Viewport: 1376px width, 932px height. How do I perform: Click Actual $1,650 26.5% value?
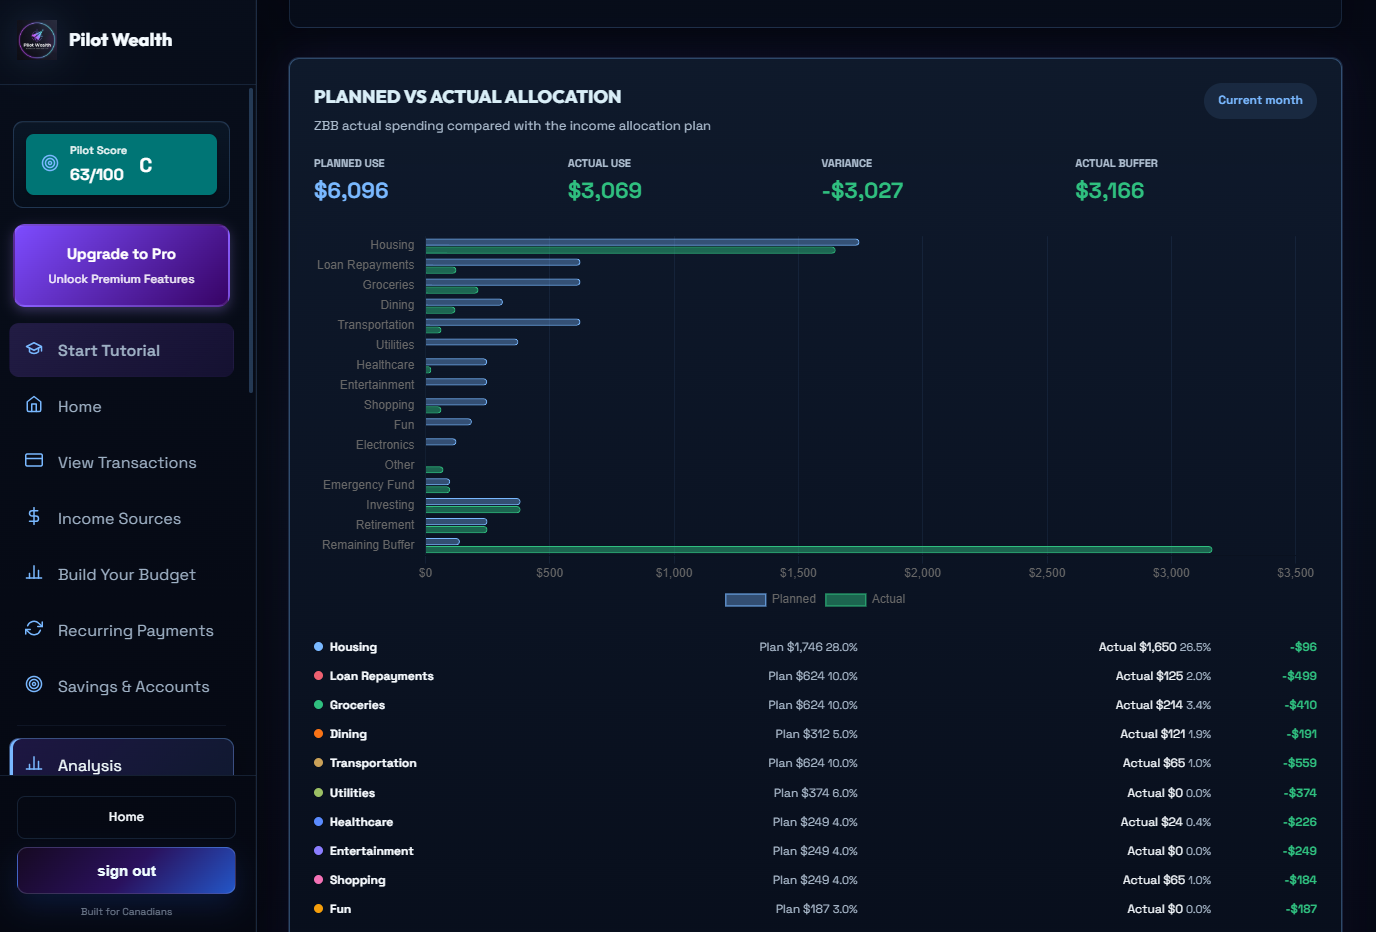(x=1155, y=647)
